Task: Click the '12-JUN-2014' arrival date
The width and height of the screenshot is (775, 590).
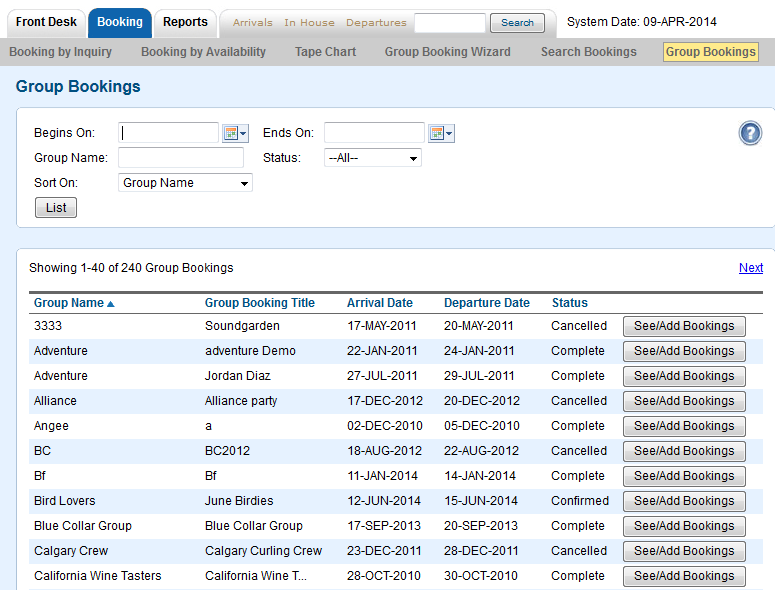Action: pyautogui.click(x=384, y=501)
